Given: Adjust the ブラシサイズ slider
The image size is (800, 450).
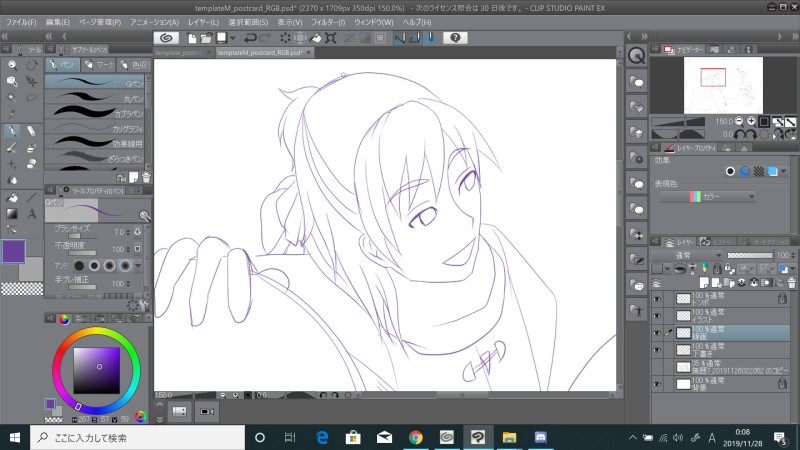Looking at the screenshot, I should pos(82,236).
